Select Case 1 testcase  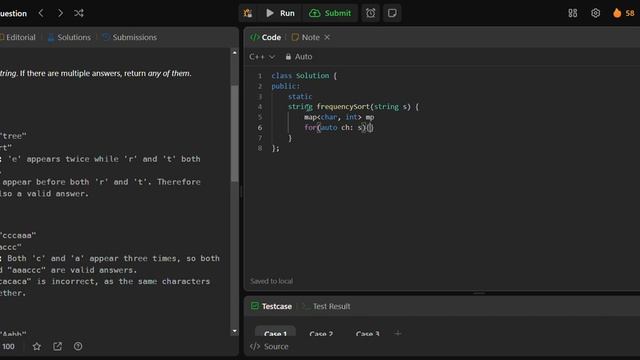click(x=276, y=333)
